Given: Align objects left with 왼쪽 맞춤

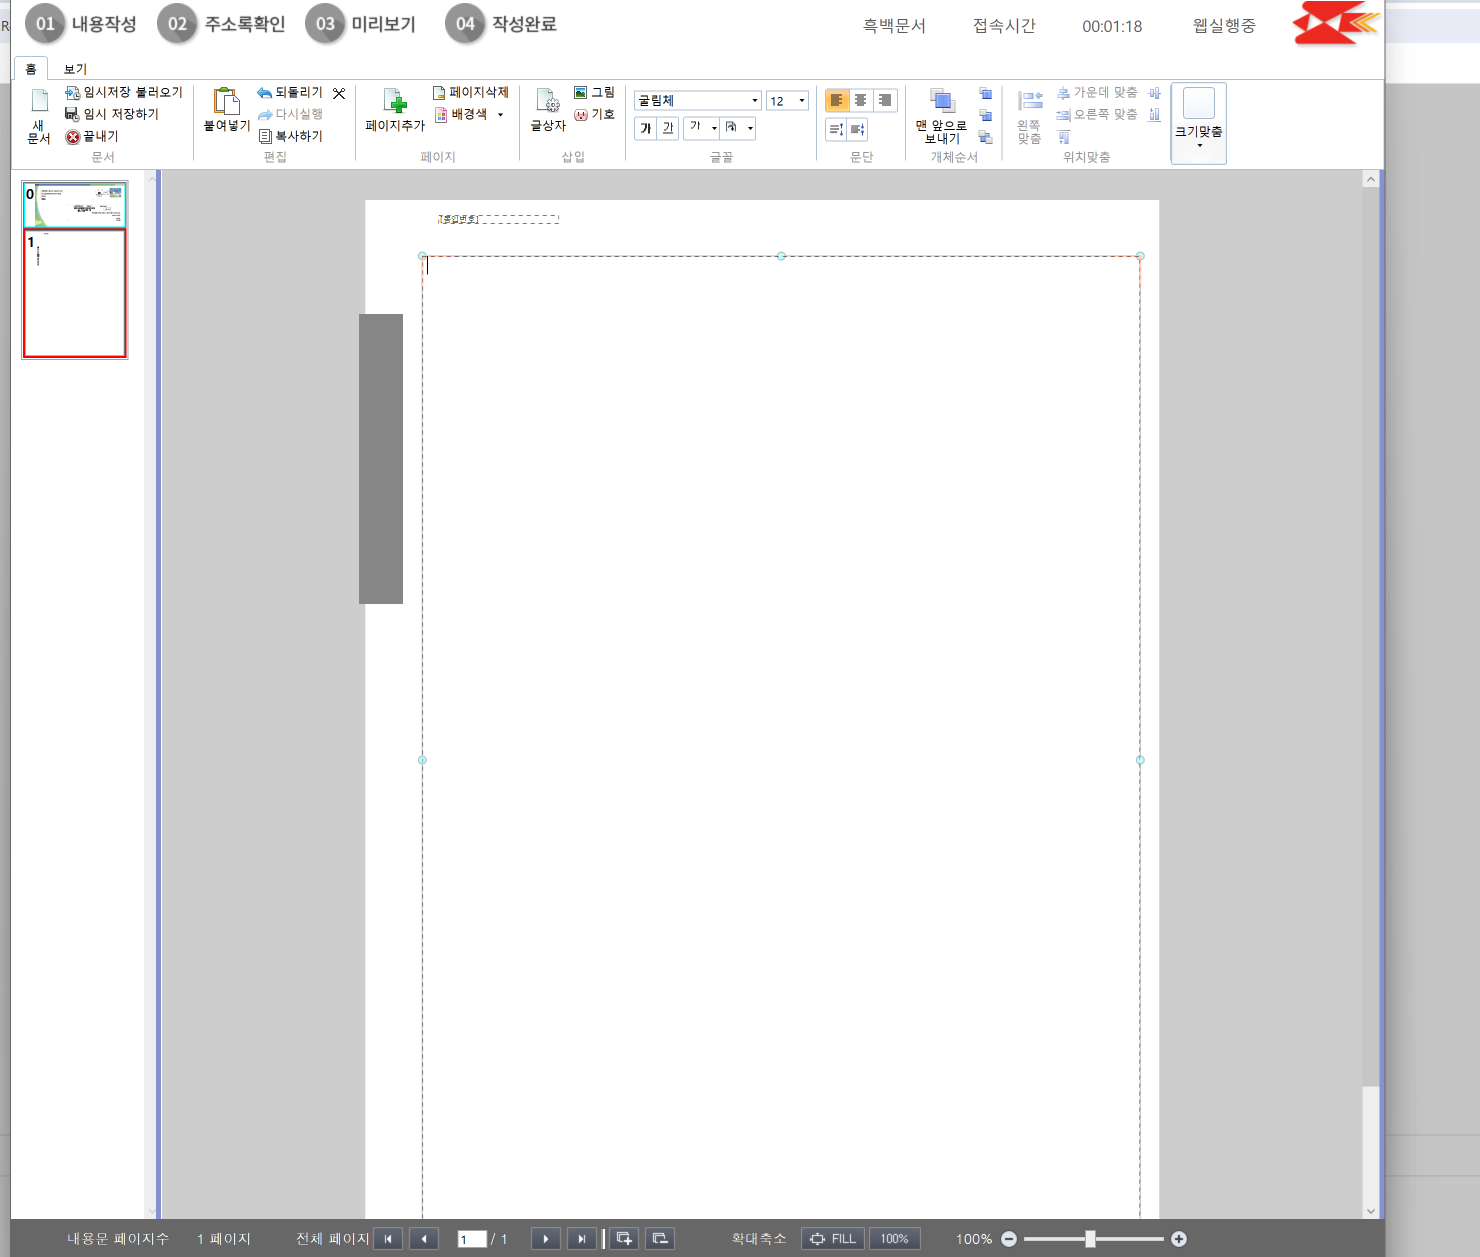Looking at the screenshot, I should click(1030, 116).
